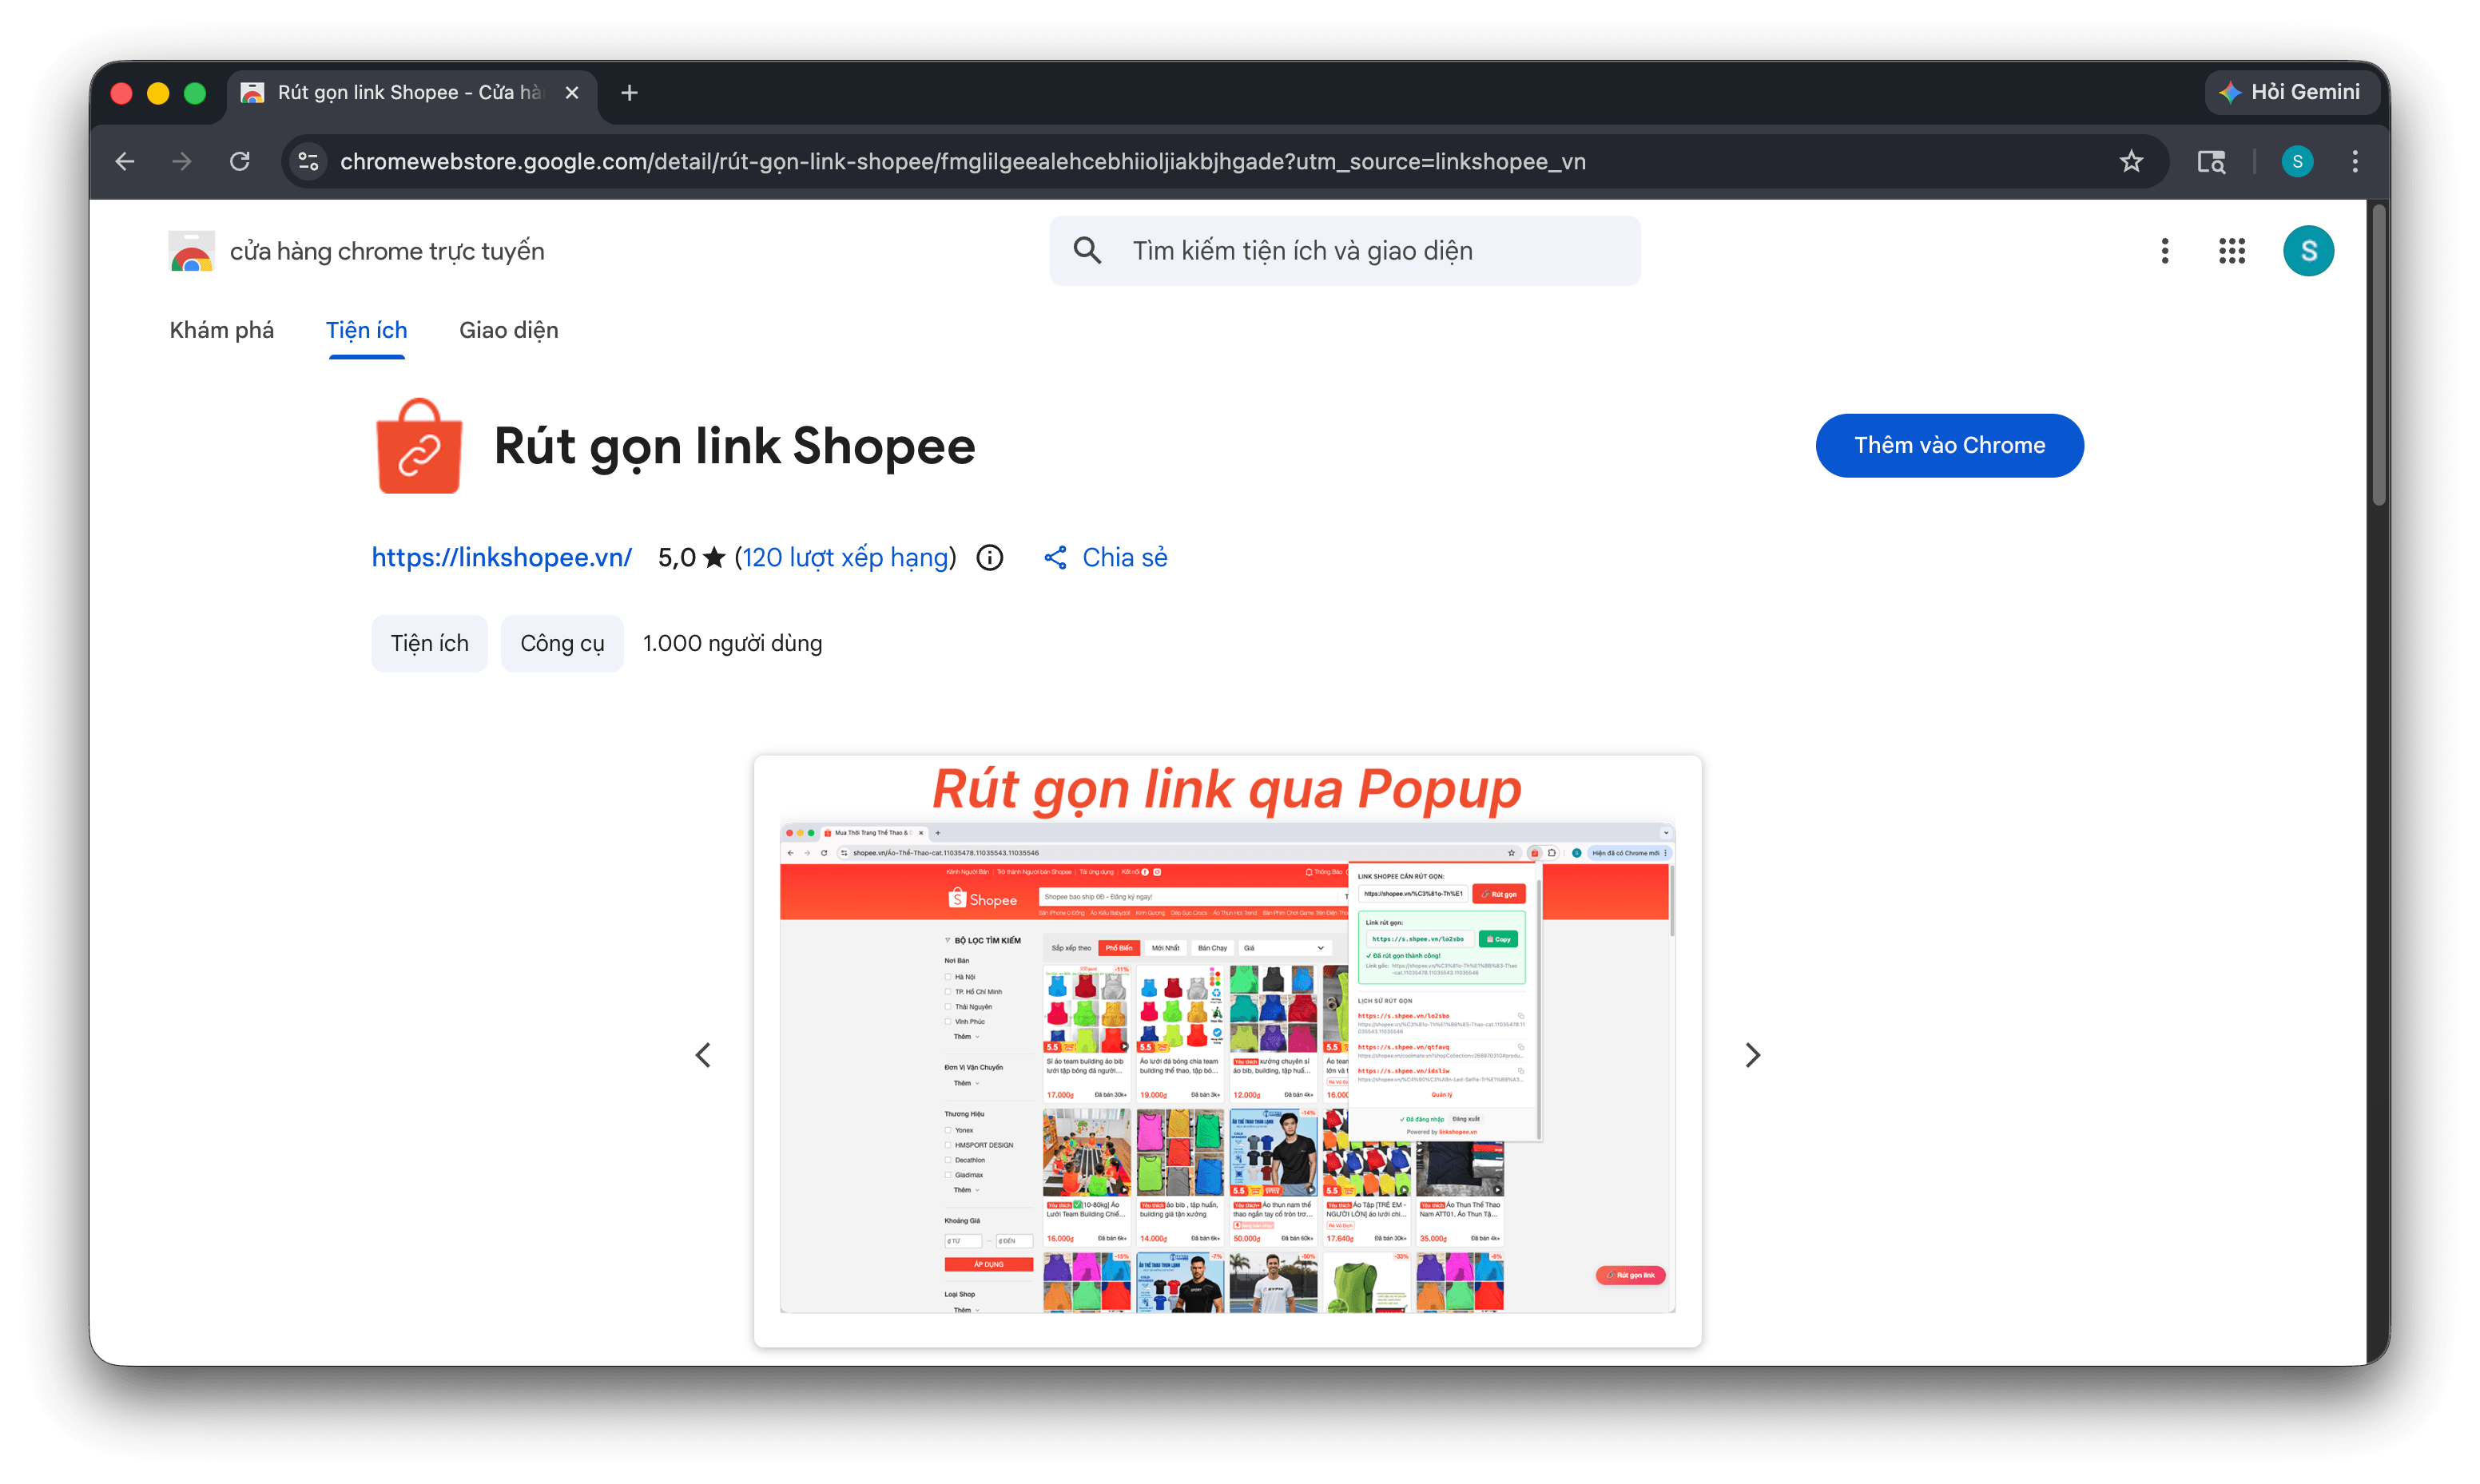Click the magnifier search icon
The width and height of the screenshot is (2480, 1484).
(x=1087, y=250)
